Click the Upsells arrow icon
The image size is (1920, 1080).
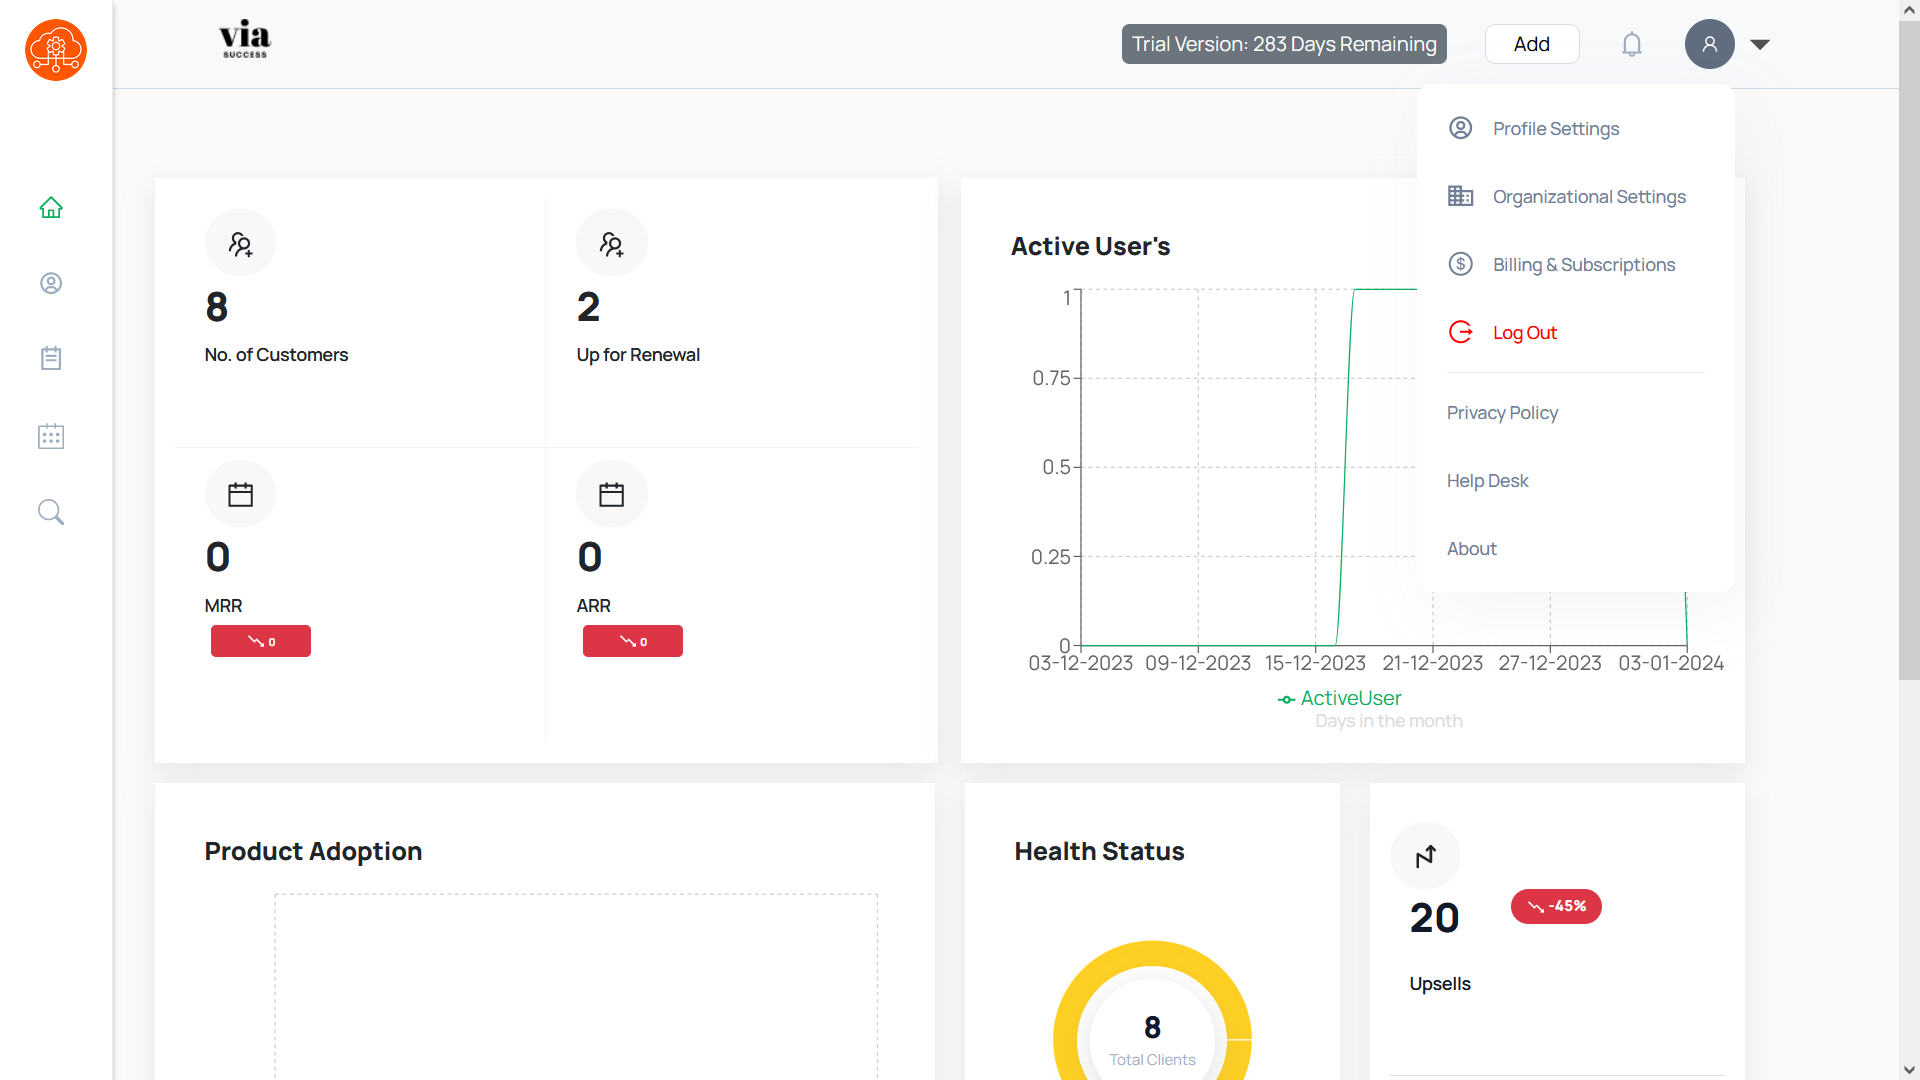tap(1425, 856)
